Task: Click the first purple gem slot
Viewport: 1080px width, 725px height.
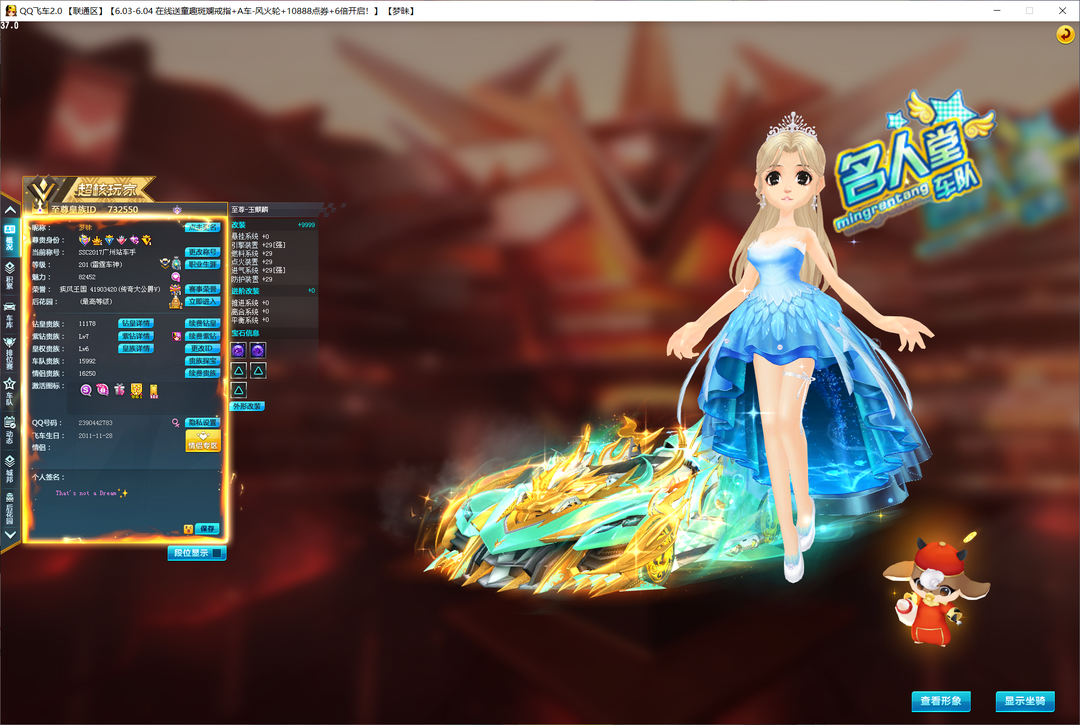Action: coord(239,350)
